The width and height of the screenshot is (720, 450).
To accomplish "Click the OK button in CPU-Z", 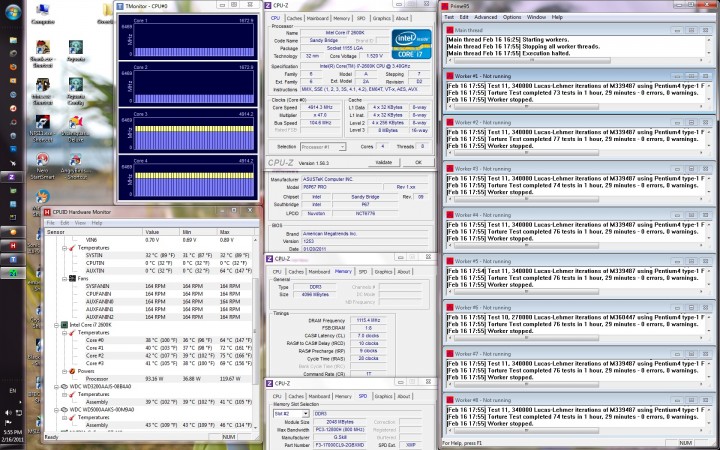I will click(x=418, y=163).
